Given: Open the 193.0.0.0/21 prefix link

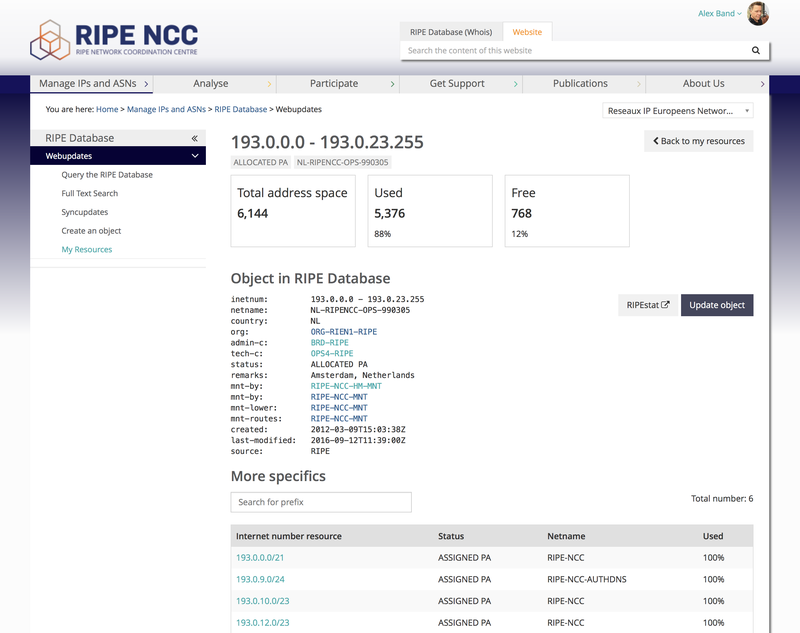Looking at the screenshot, I should coord(260,558).
